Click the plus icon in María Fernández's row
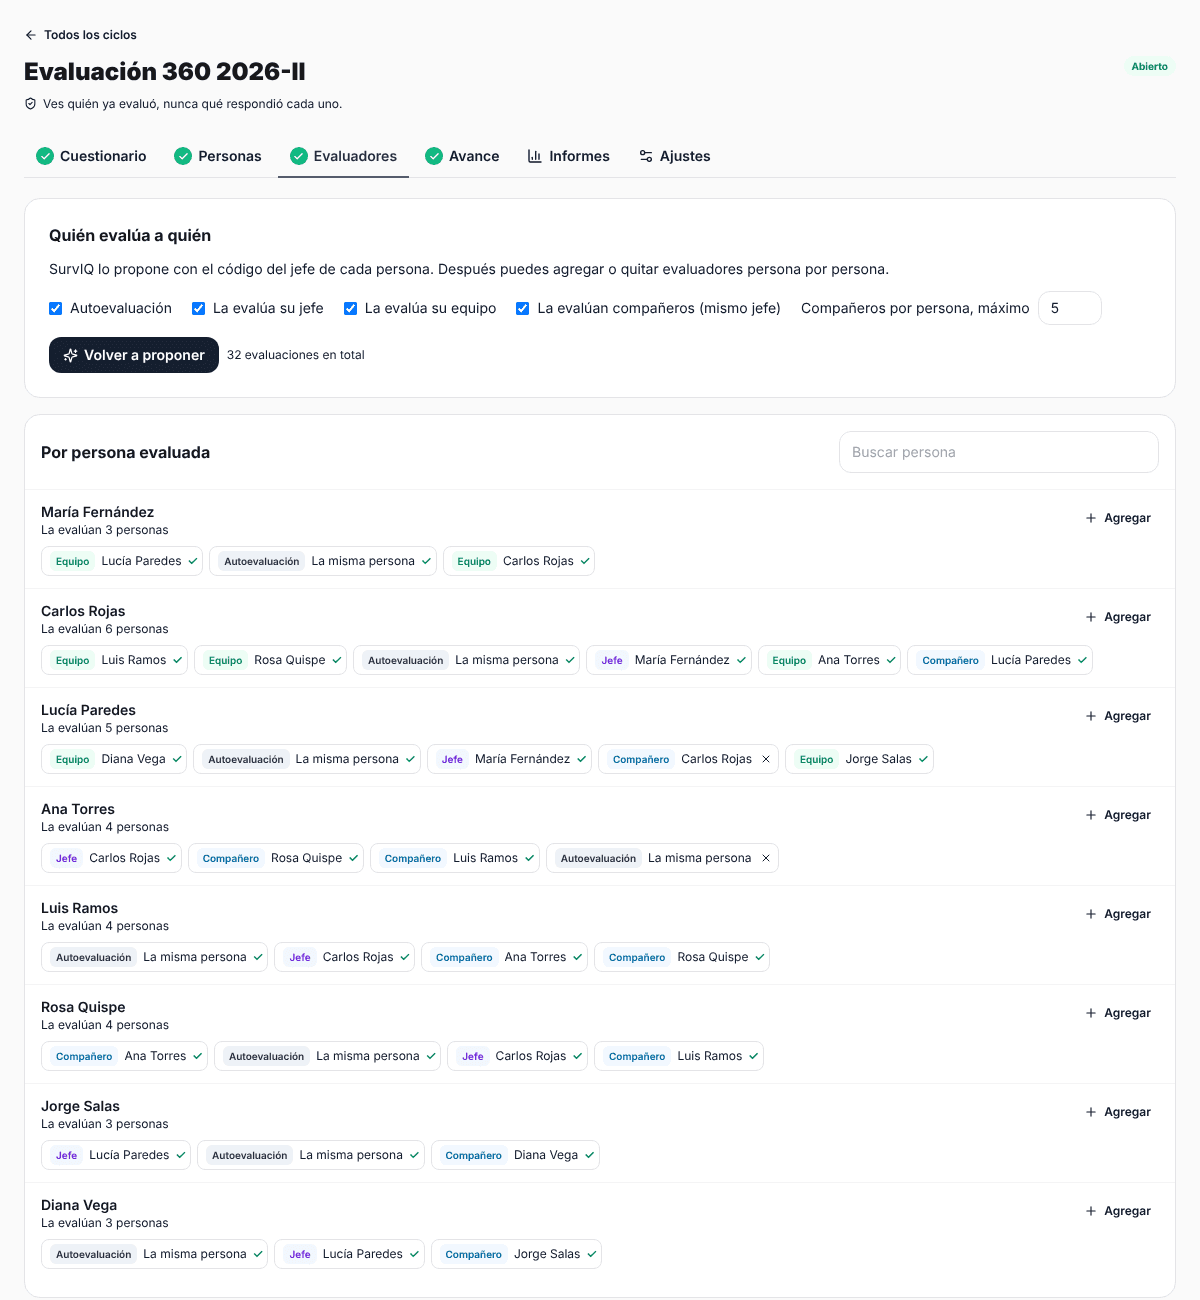Screen dimensions: 1200x1300 tap(1091, 518)
